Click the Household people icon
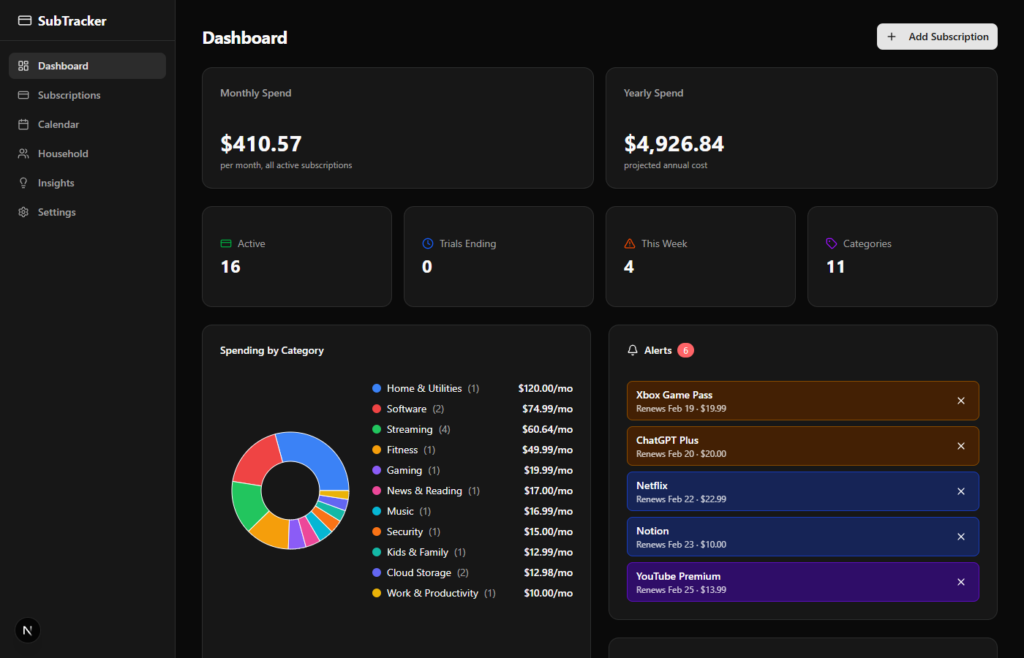The width and height of the screenshot is (1024, 658). pos(24,153)
